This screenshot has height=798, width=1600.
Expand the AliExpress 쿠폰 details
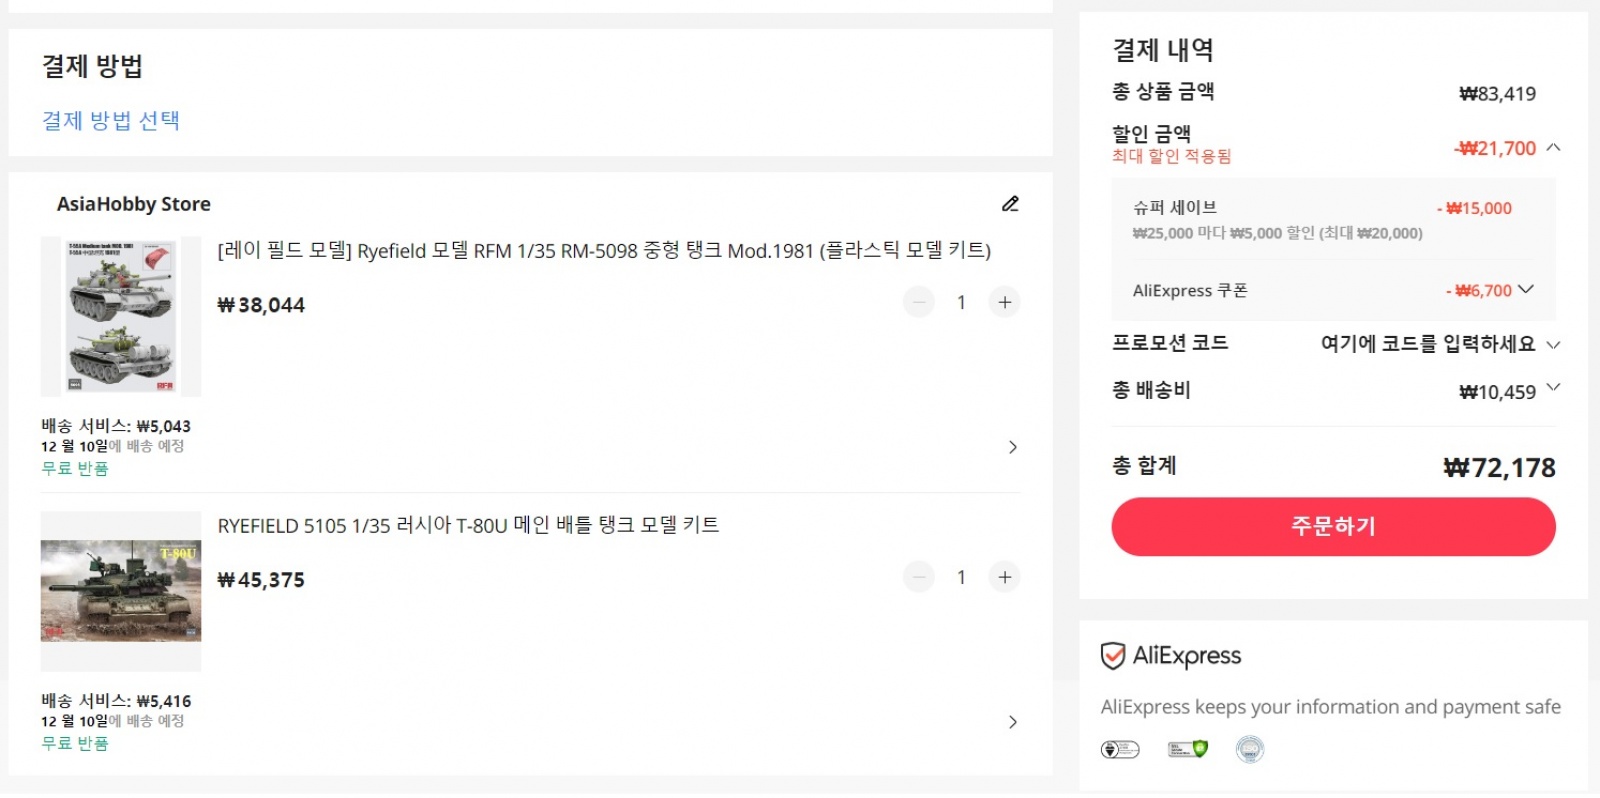tap(1526, 290)
